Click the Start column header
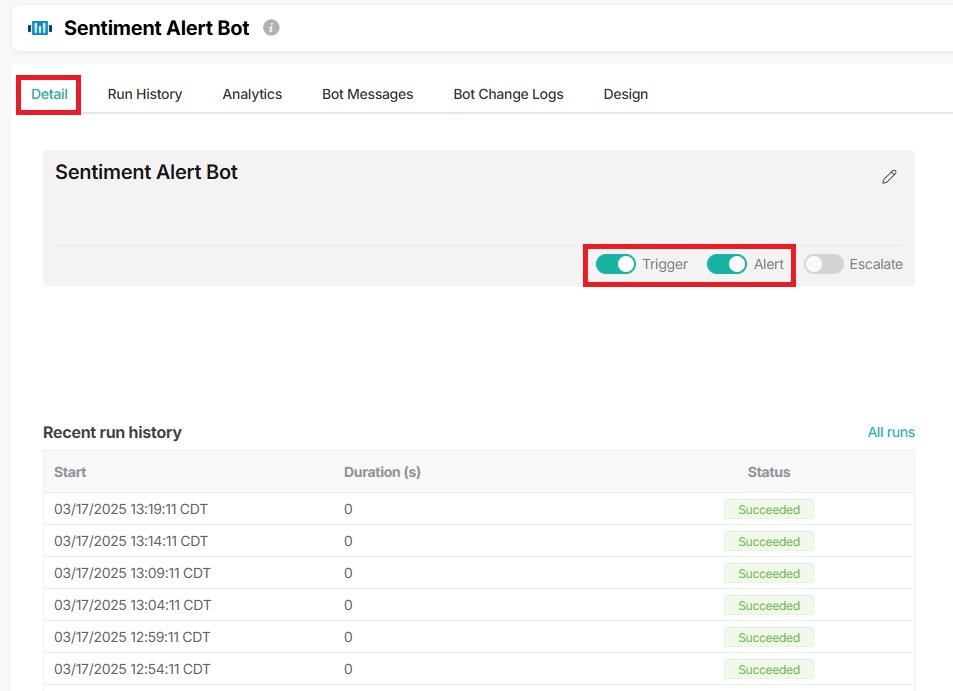953x691 pixels. [70, 472]
